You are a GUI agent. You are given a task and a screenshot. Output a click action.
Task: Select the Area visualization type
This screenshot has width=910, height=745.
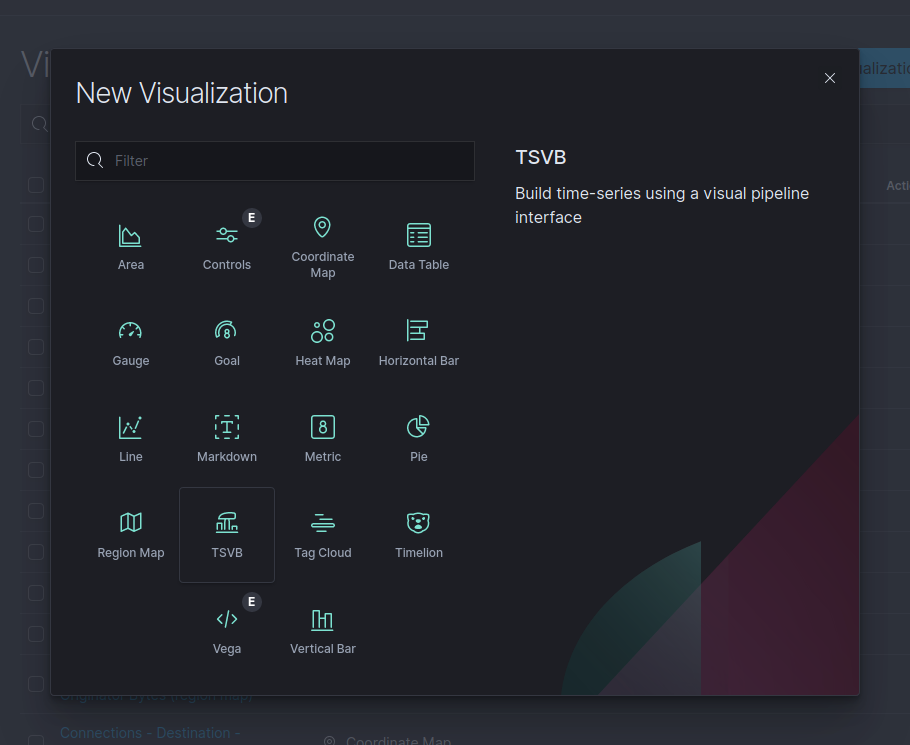[131, 244]
